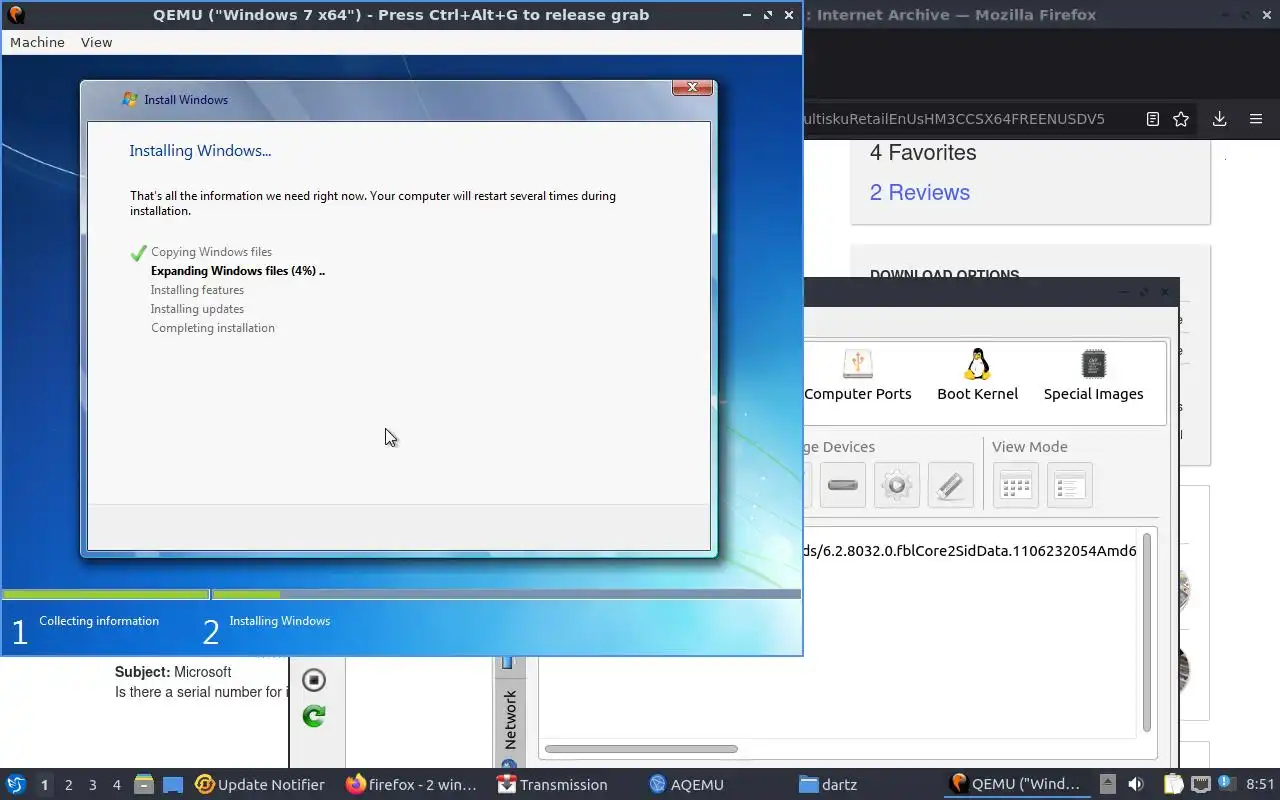Image resolution: width=1280 pixels, height=800 pixels.
Task: Click the AQEMU horizontal scrollbar
Action: tap(641, 749)
